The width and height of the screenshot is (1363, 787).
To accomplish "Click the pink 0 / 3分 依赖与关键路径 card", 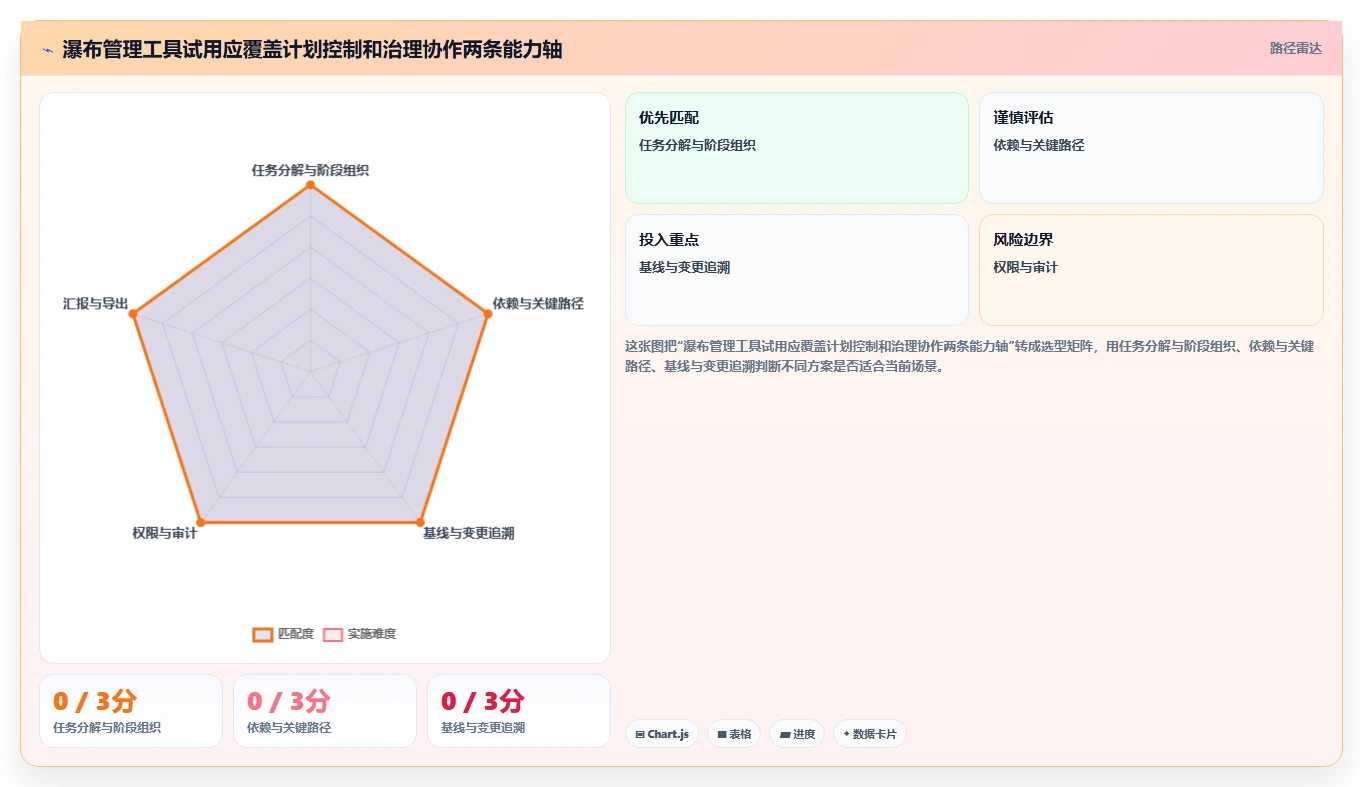I will coord(325,711).
